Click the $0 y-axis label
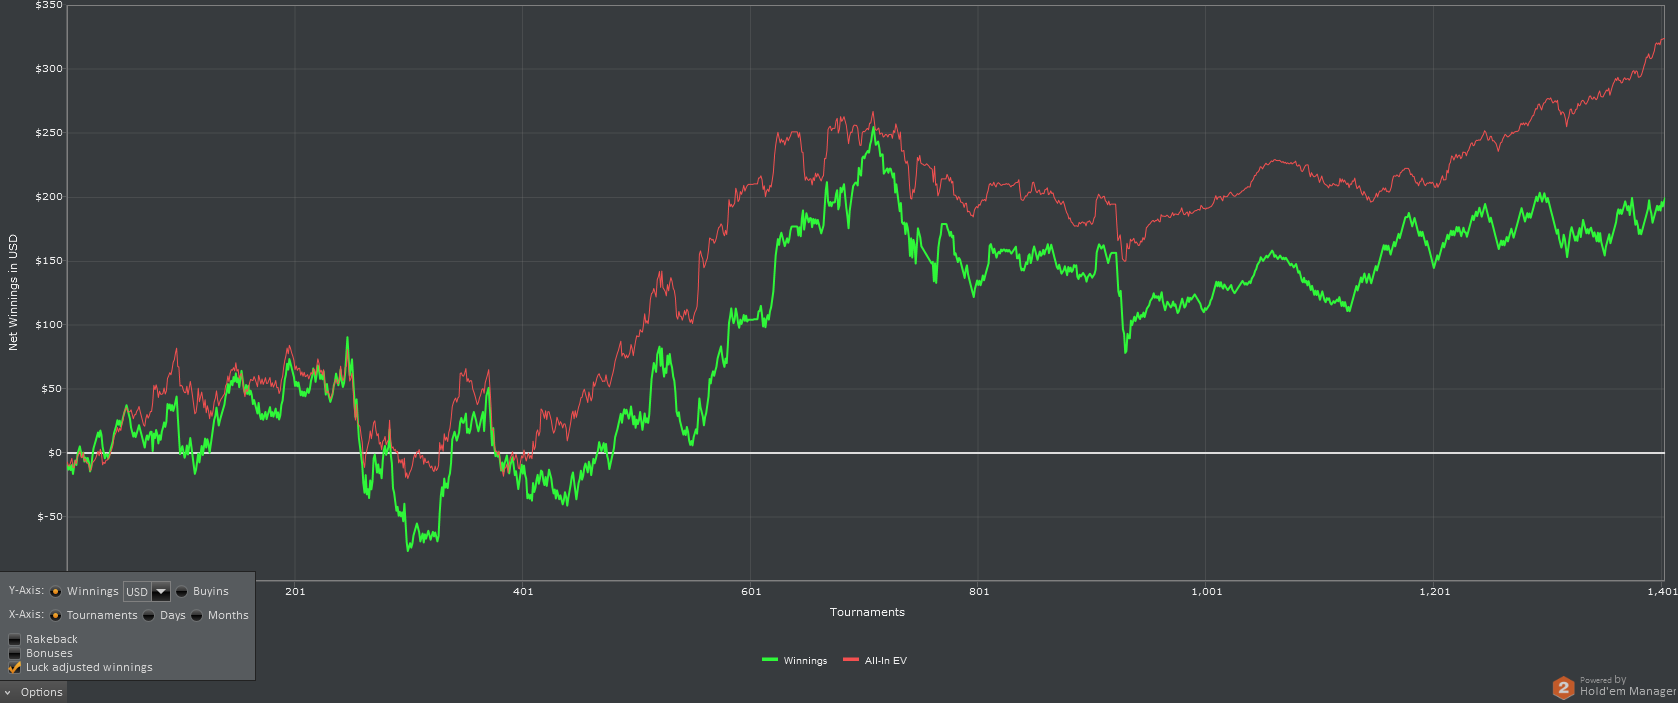 point(55,453)
